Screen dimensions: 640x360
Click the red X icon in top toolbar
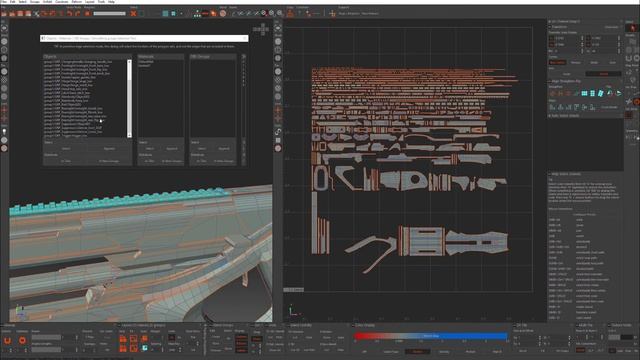(x=133, y=13)
